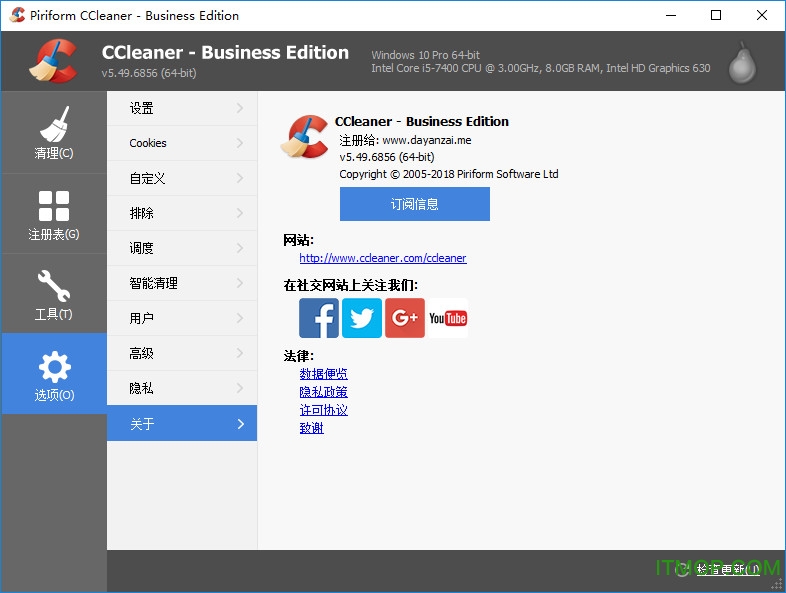Click the YouTube icon
Image resolution: width=786 pixels, height=593 pixels.
448,318
